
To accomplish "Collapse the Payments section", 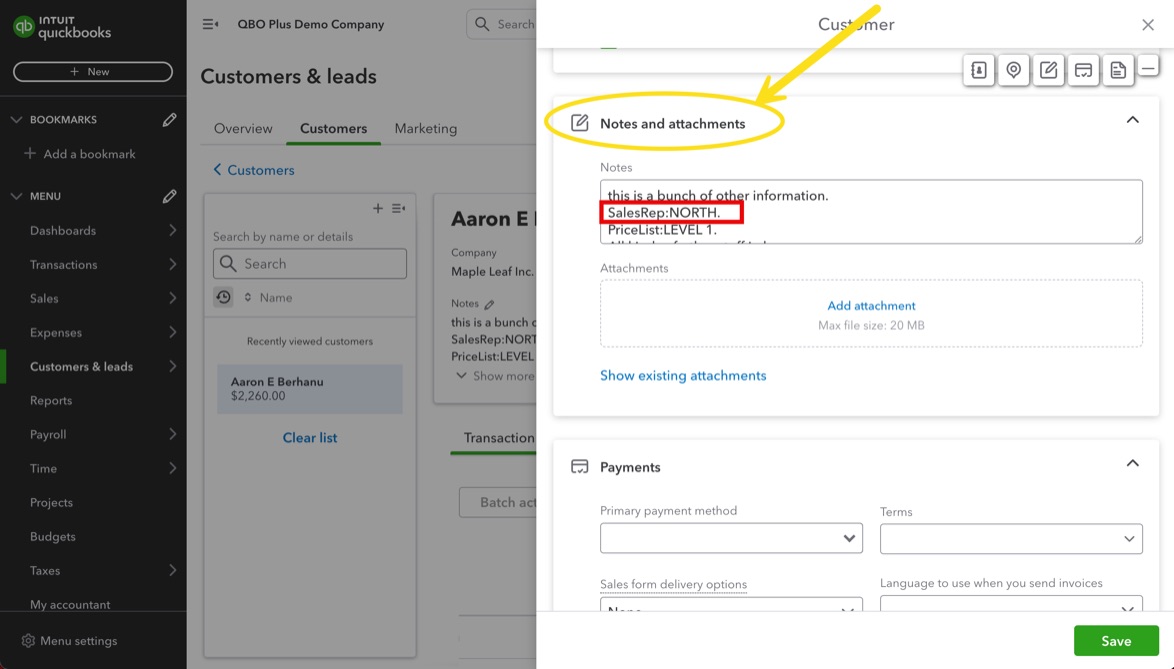I will [1132, 464].
